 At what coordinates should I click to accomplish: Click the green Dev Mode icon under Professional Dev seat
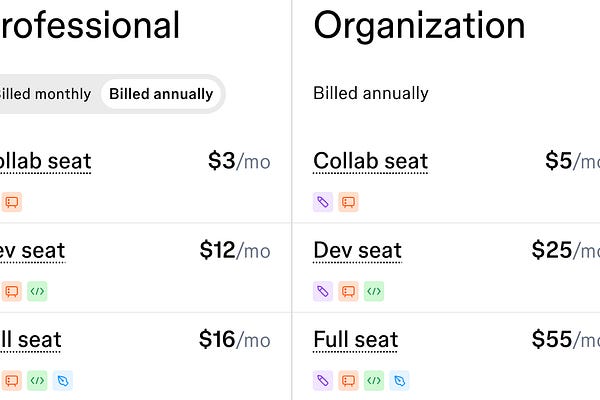[37, 291]
